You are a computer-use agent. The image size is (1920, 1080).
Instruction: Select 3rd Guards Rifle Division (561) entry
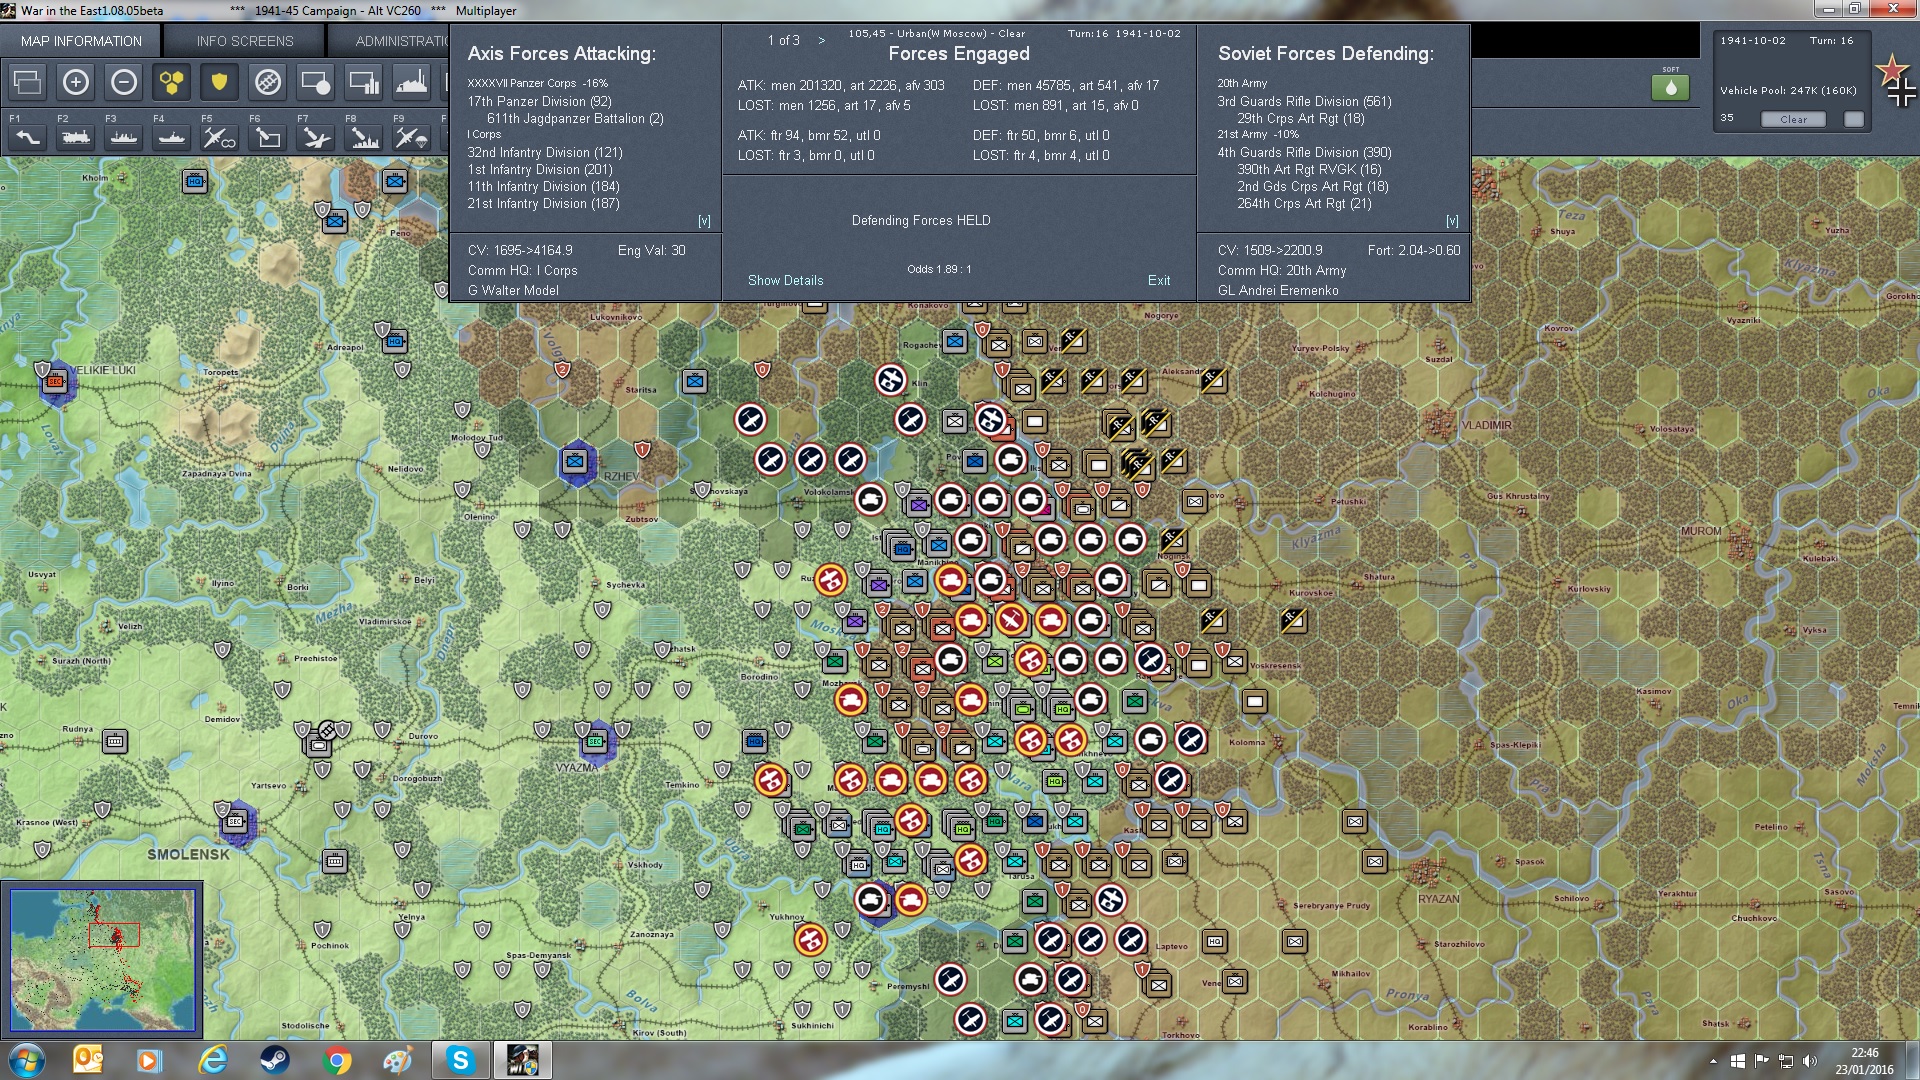click(x=1304, y=102)
